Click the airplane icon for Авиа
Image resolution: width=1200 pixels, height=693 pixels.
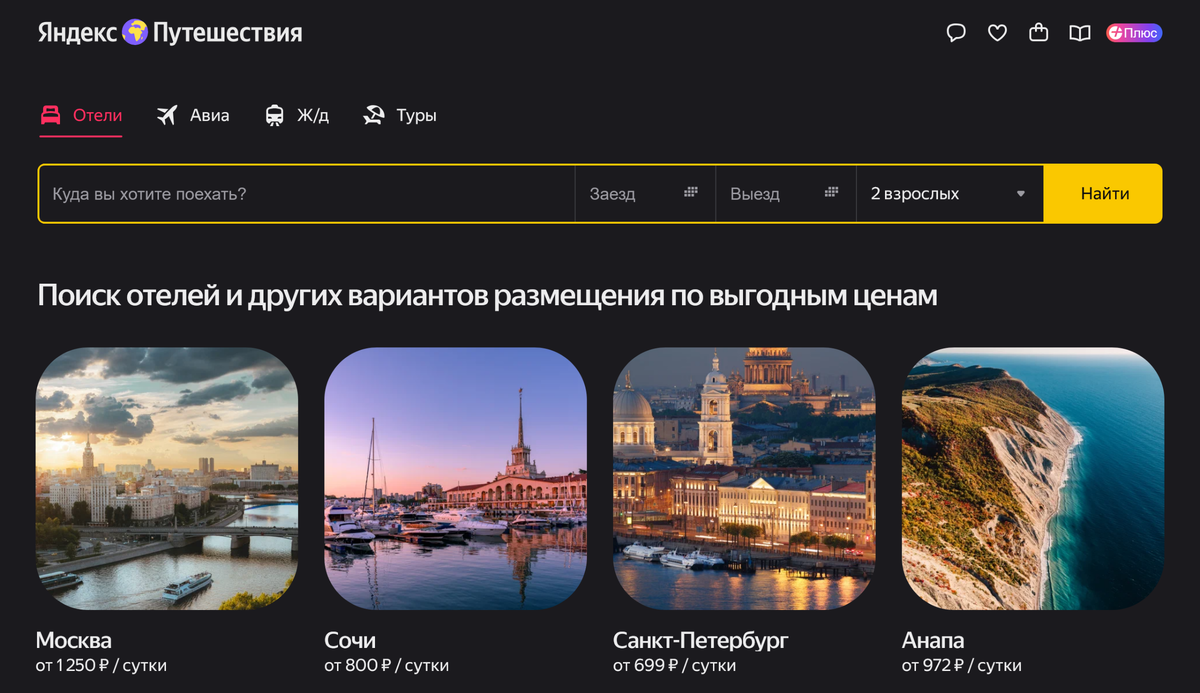coord(167,115)
